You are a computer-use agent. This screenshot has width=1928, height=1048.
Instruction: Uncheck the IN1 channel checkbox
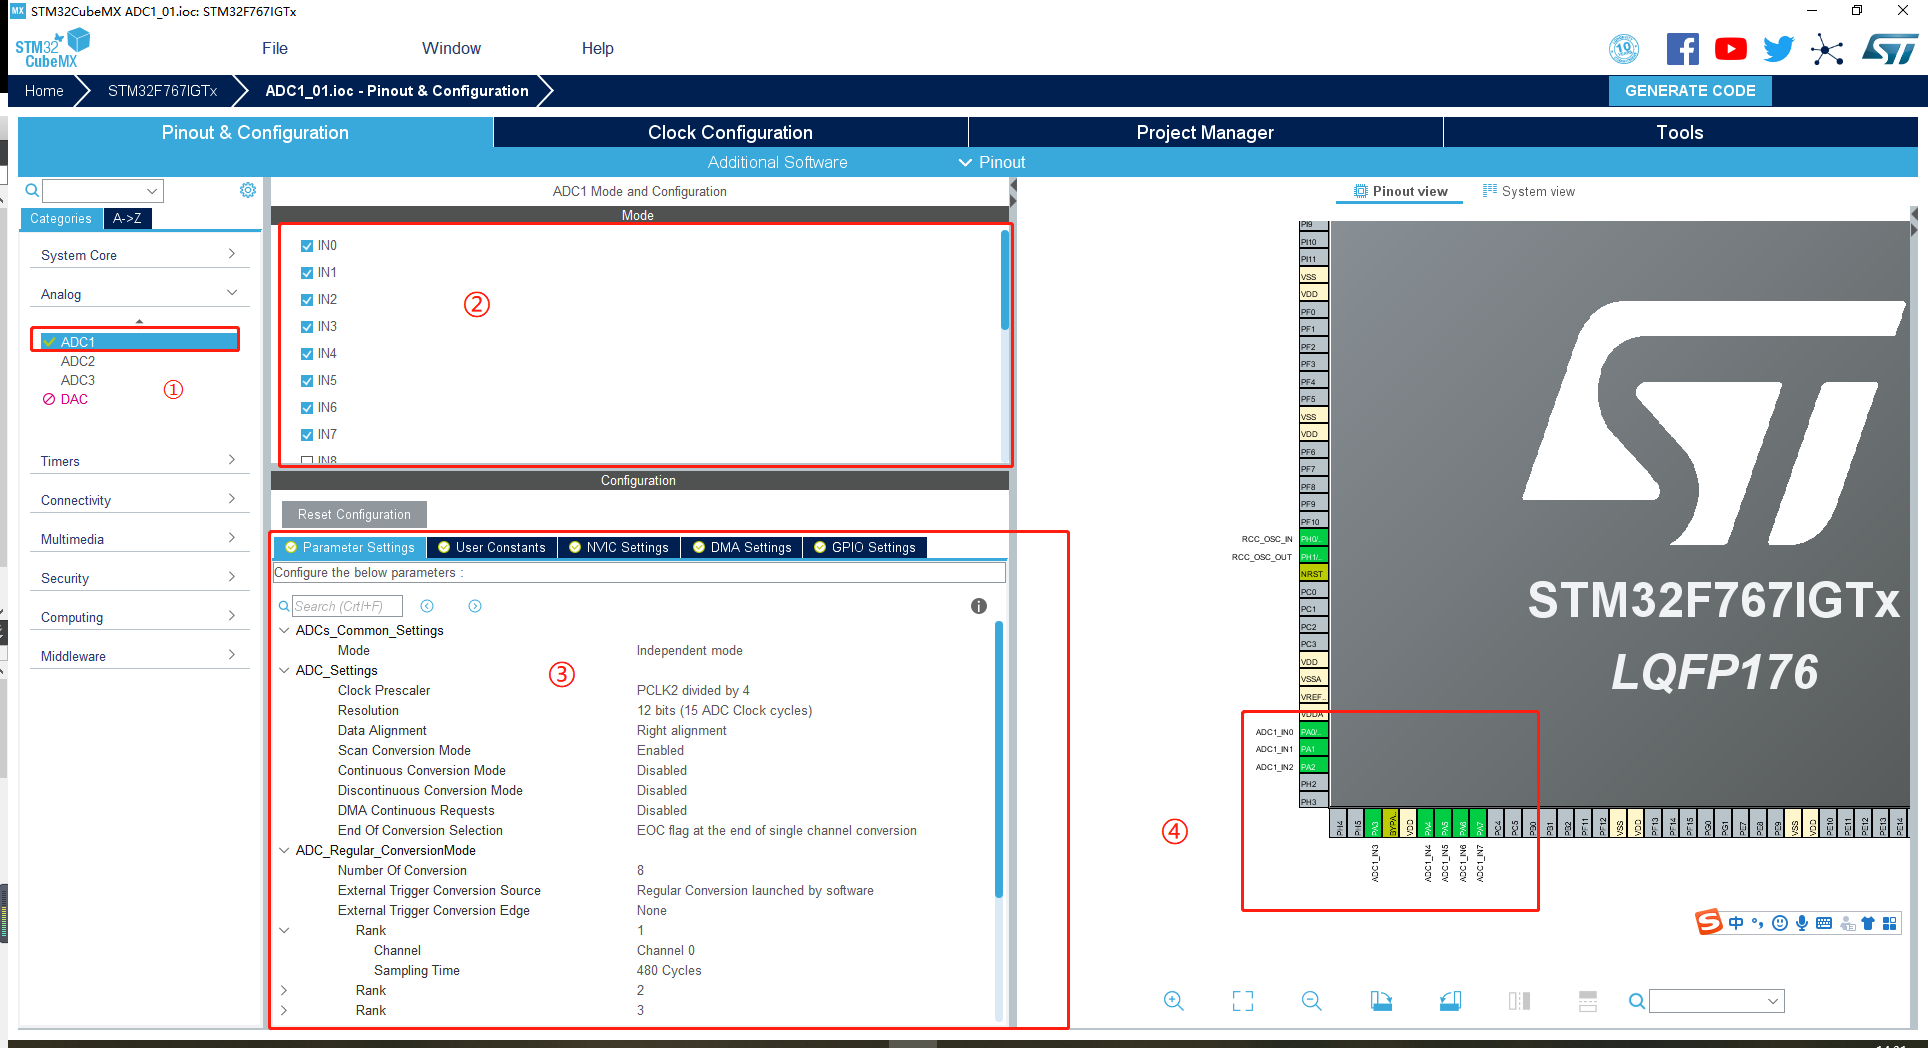coord(307,273)
